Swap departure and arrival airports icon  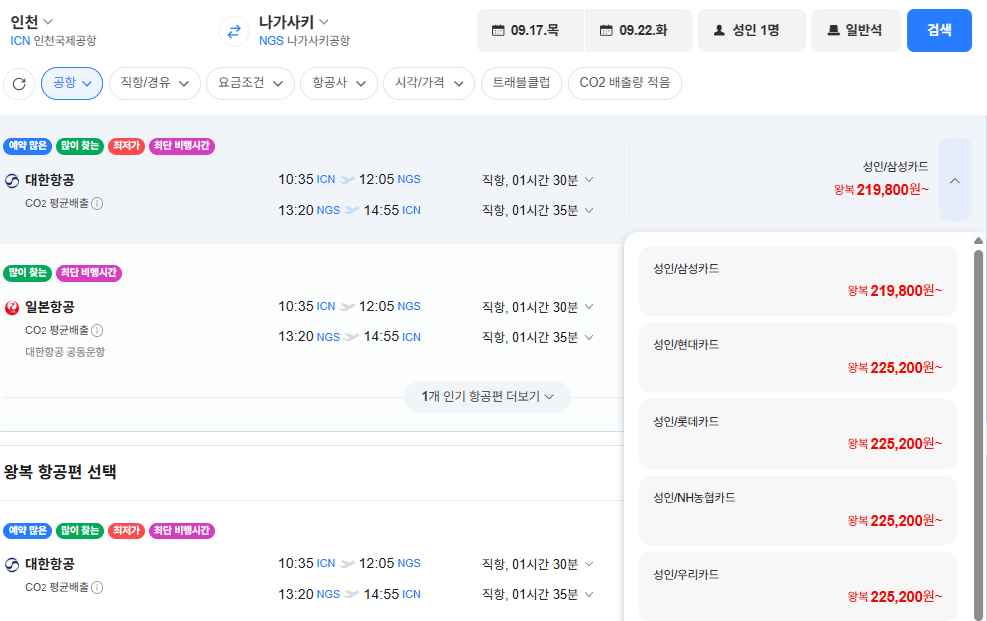234,31
